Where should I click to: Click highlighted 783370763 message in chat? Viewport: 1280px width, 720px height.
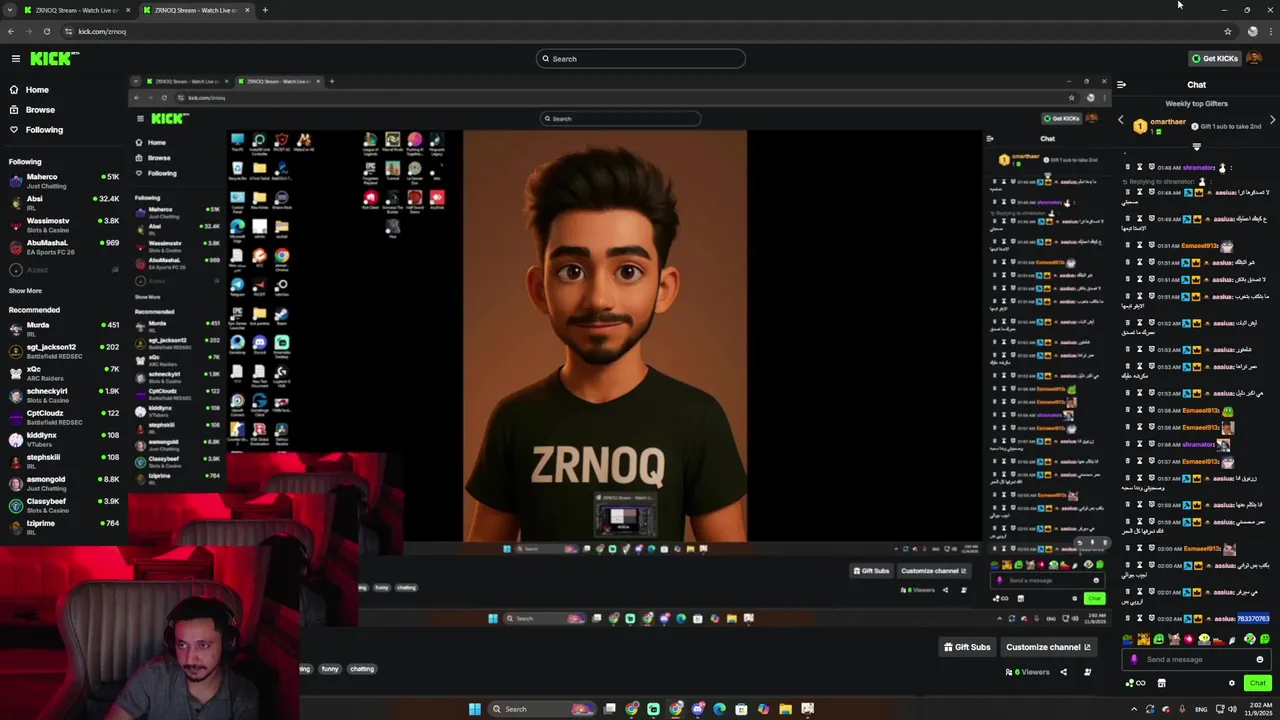coord(1253,619)
